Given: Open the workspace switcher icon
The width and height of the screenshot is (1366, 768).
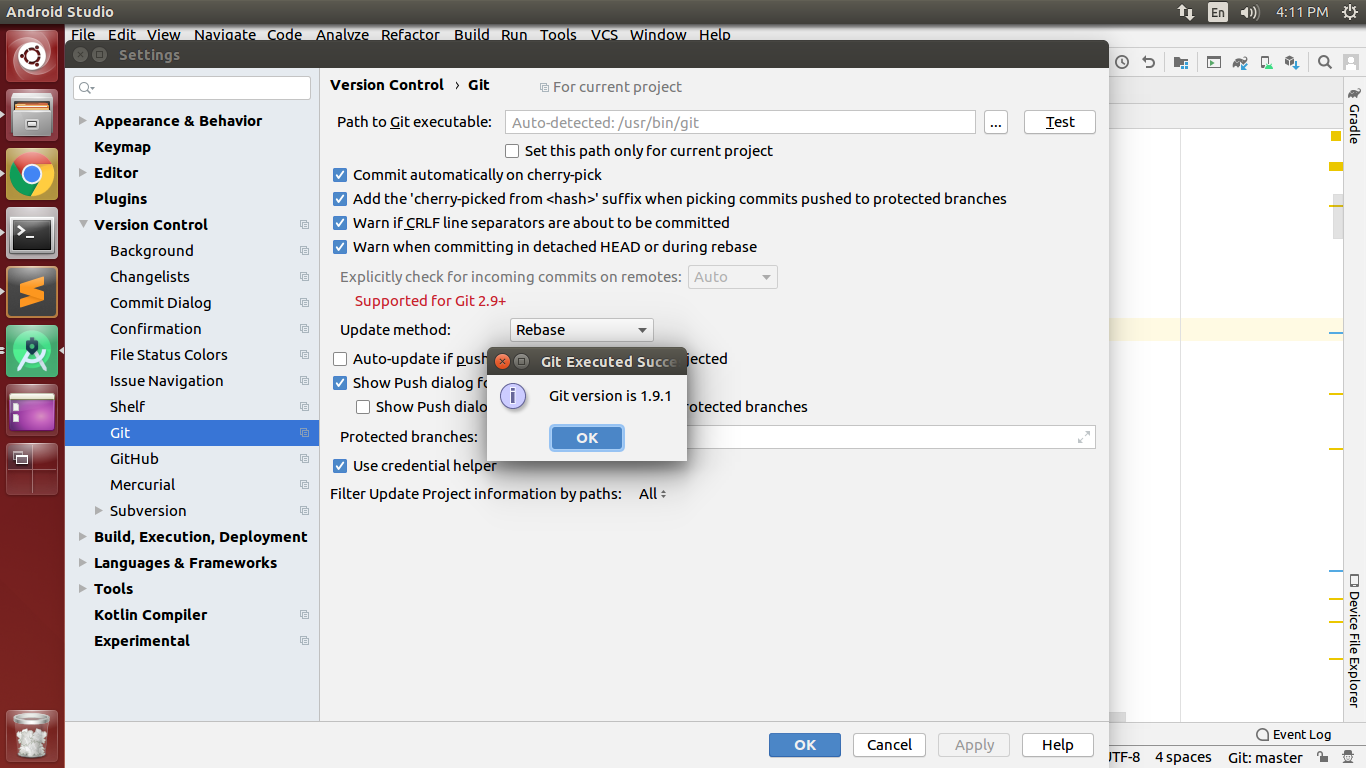Looking at the screenshot, I should click(32, 469).
